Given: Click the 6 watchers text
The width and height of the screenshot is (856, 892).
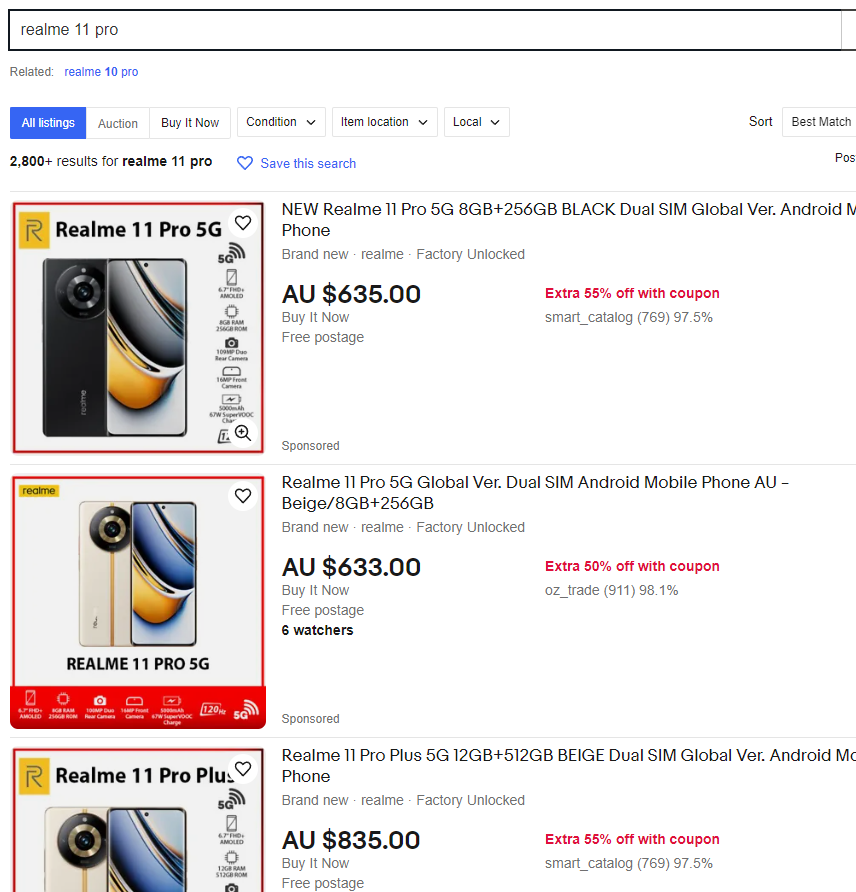Looking at the screenshot, I should (317, 630).
